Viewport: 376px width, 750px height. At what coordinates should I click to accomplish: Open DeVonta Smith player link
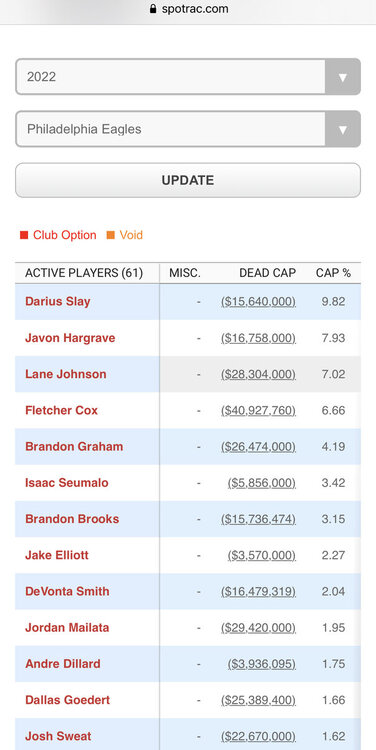pyautogui.click(x=67, y=591)
